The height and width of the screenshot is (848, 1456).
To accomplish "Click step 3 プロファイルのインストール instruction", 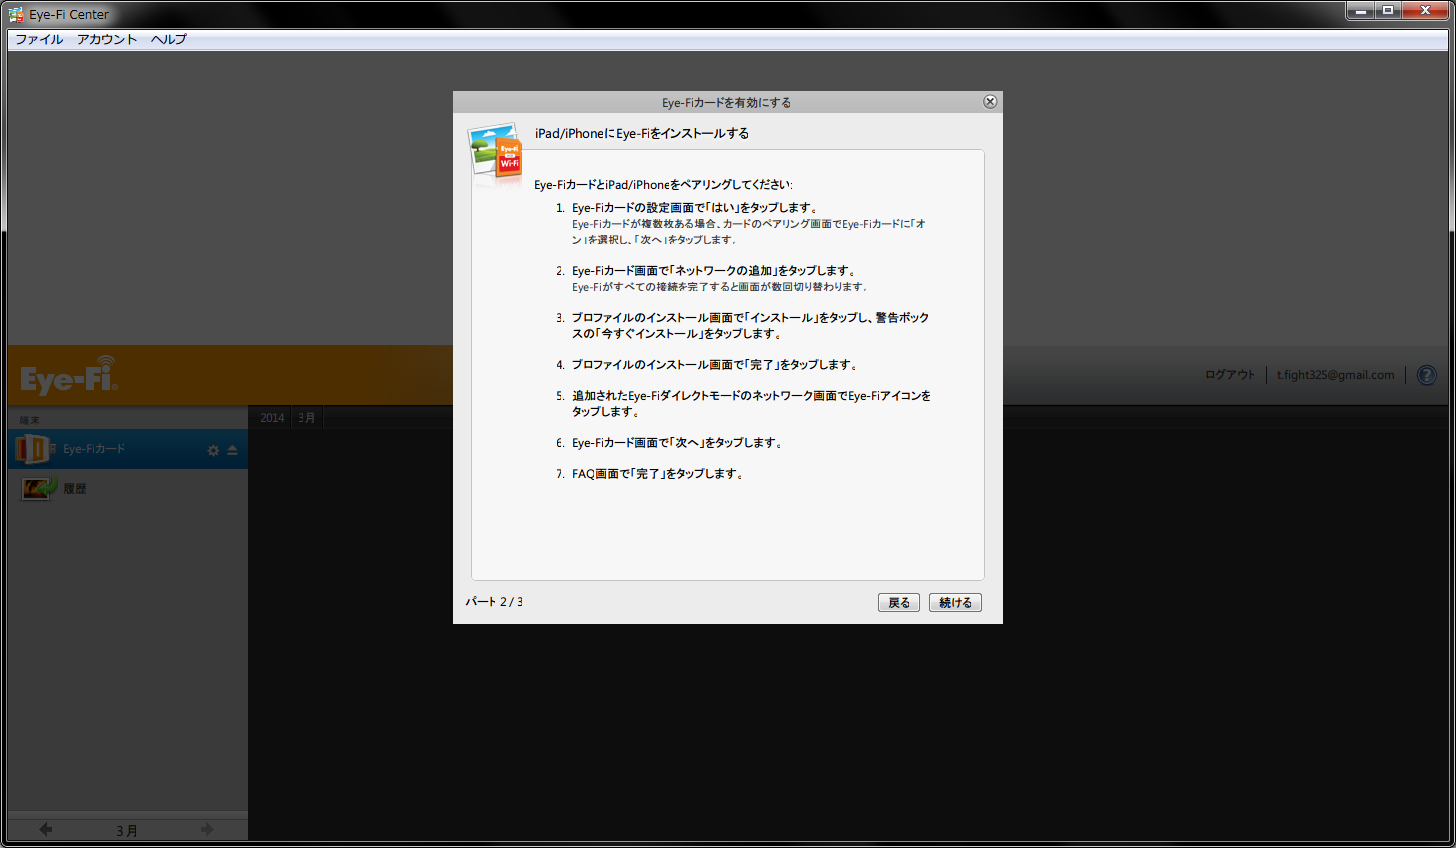I will point(750,326).
